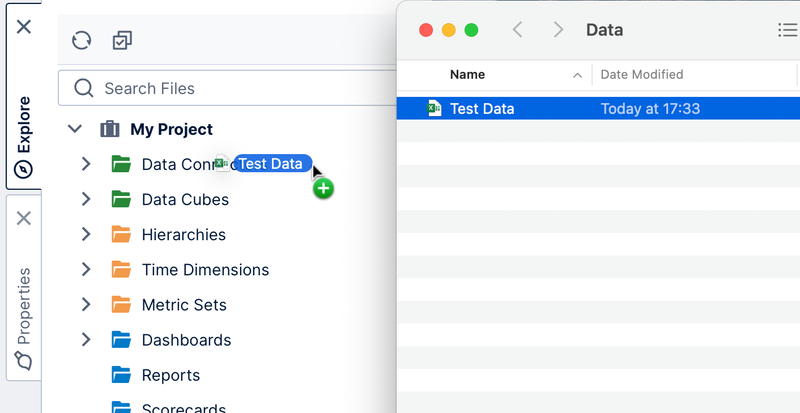Click the blue Dashboards folder icon
Screen dimensions: 800x413
pos(121,339)
